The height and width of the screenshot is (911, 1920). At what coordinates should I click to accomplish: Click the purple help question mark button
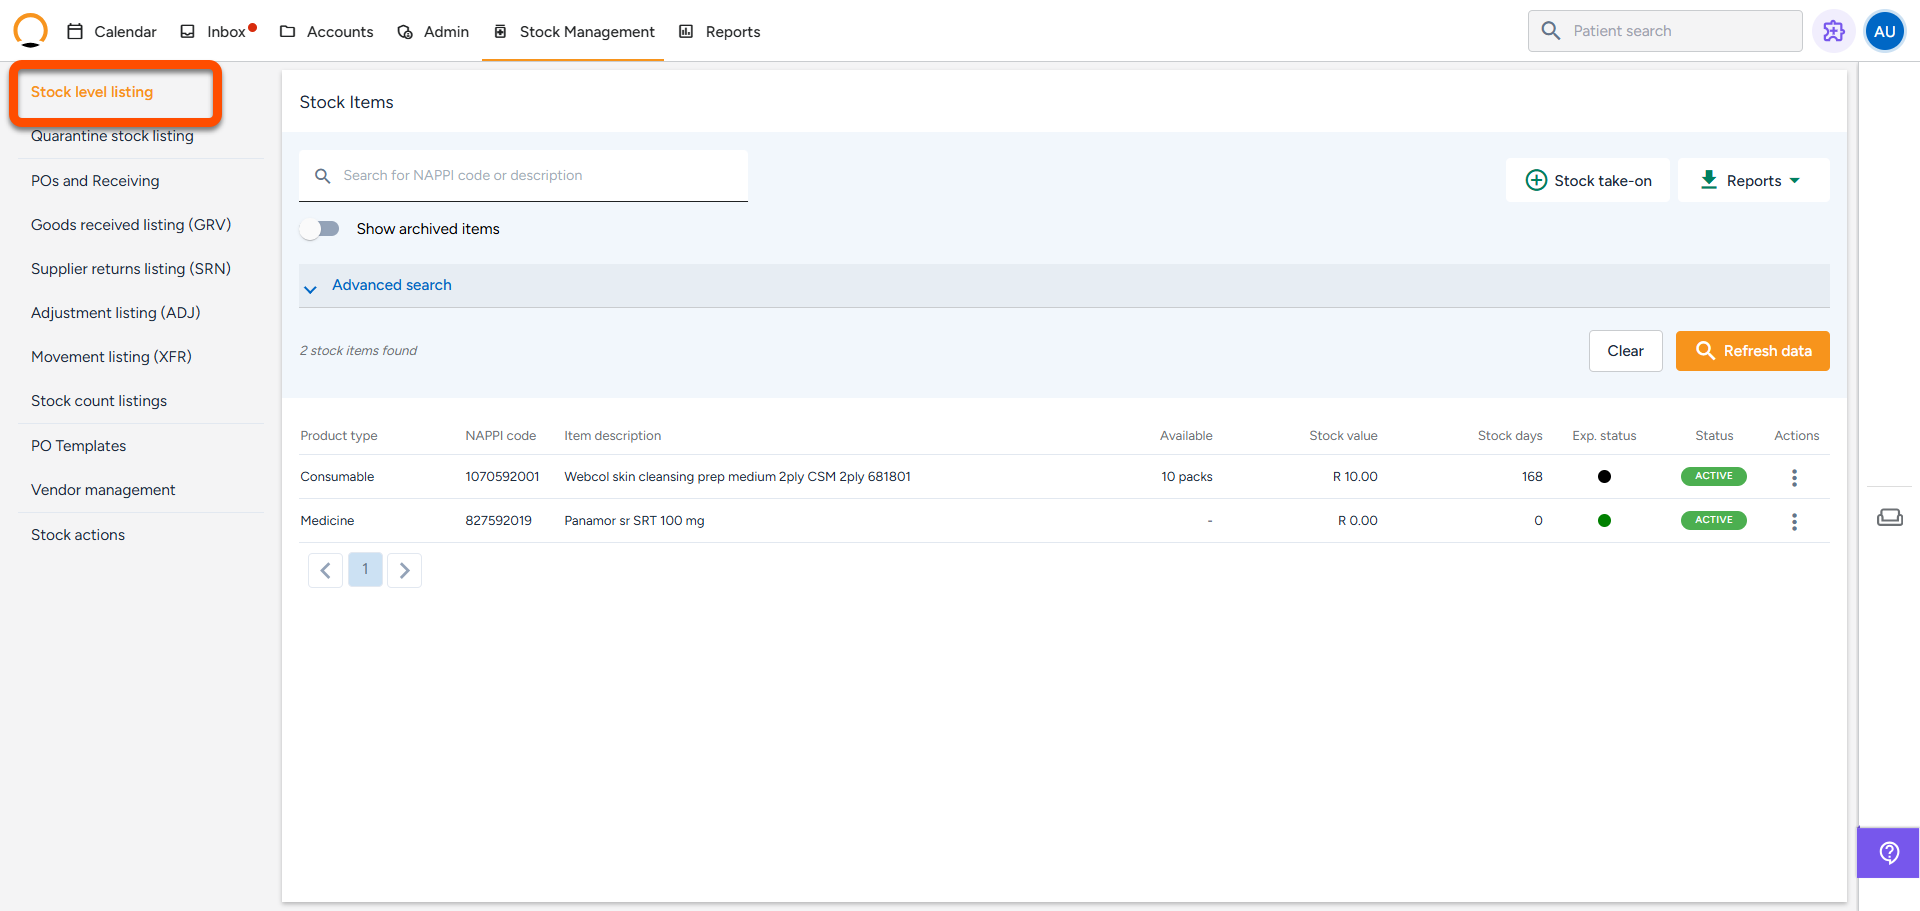click(x=1888, y=852)
